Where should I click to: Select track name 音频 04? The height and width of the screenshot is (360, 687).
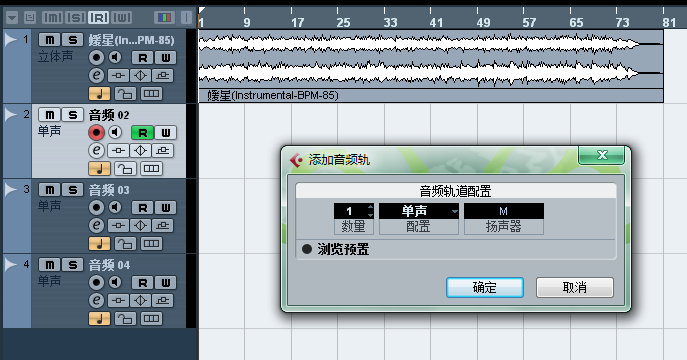click(109, 265)
